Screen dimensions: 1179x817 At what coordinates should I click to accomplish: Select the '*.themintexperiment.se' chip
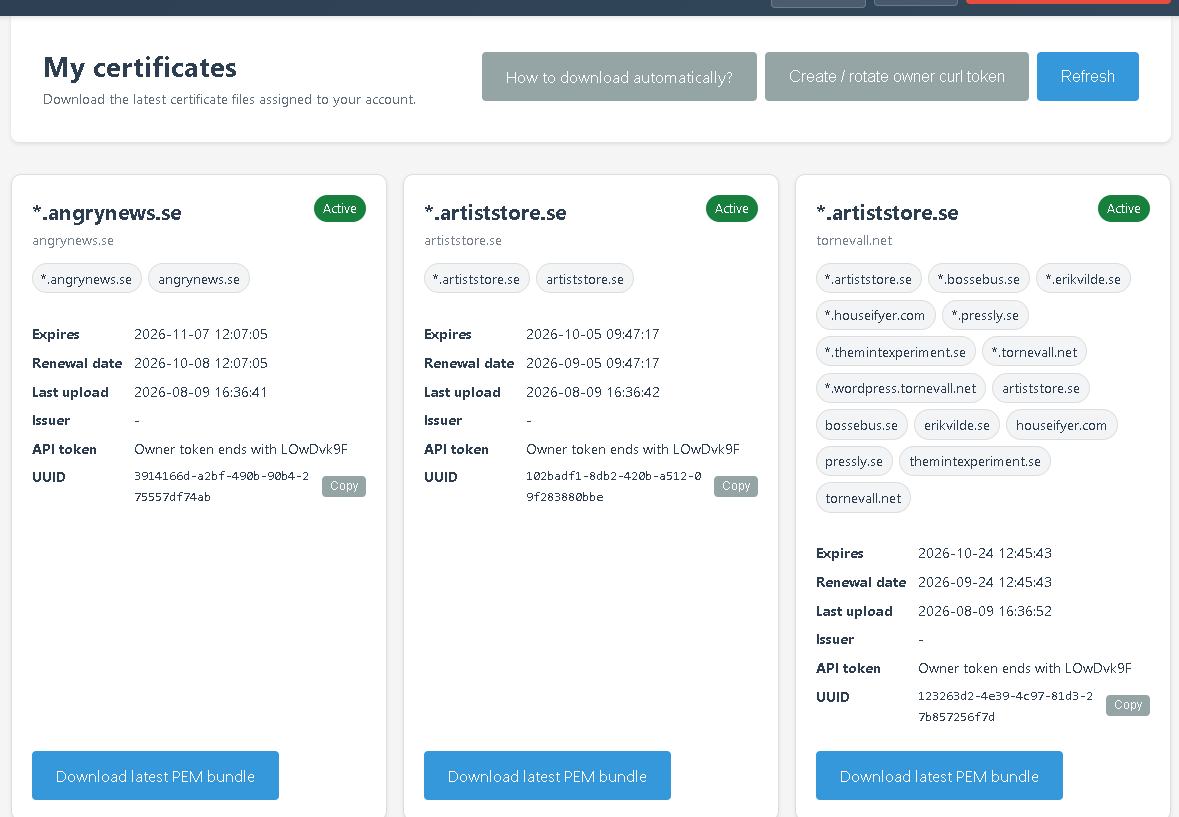click(x=896, y=352)
